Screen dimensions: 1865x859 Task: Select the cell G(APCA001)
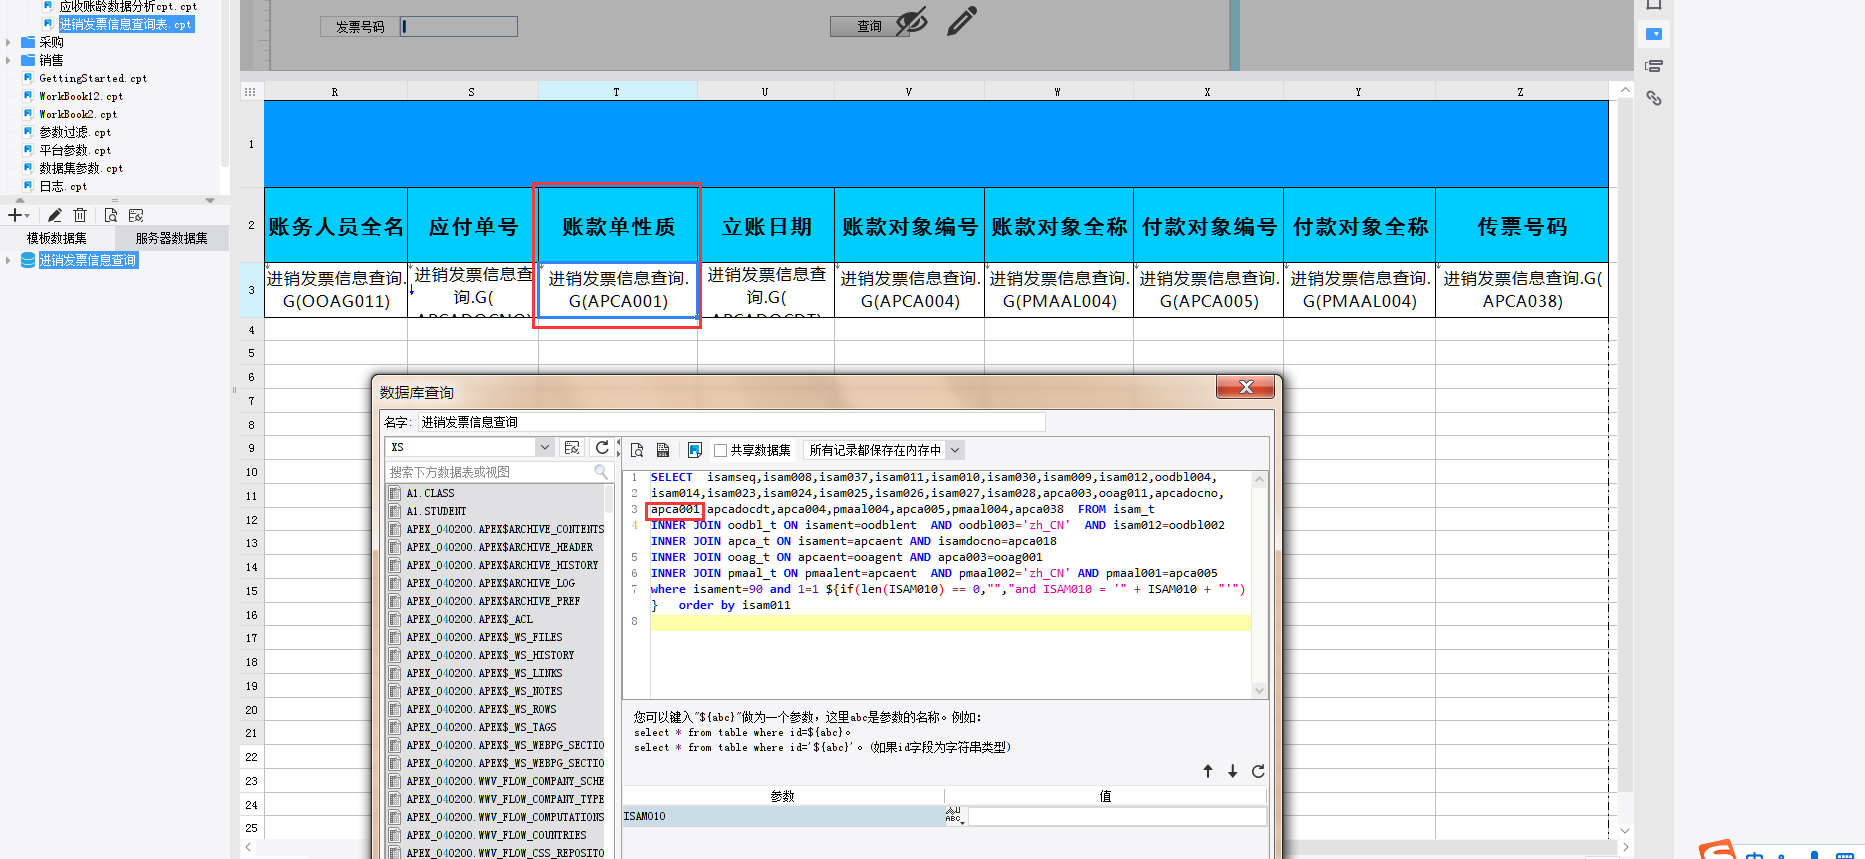[617, 290]
